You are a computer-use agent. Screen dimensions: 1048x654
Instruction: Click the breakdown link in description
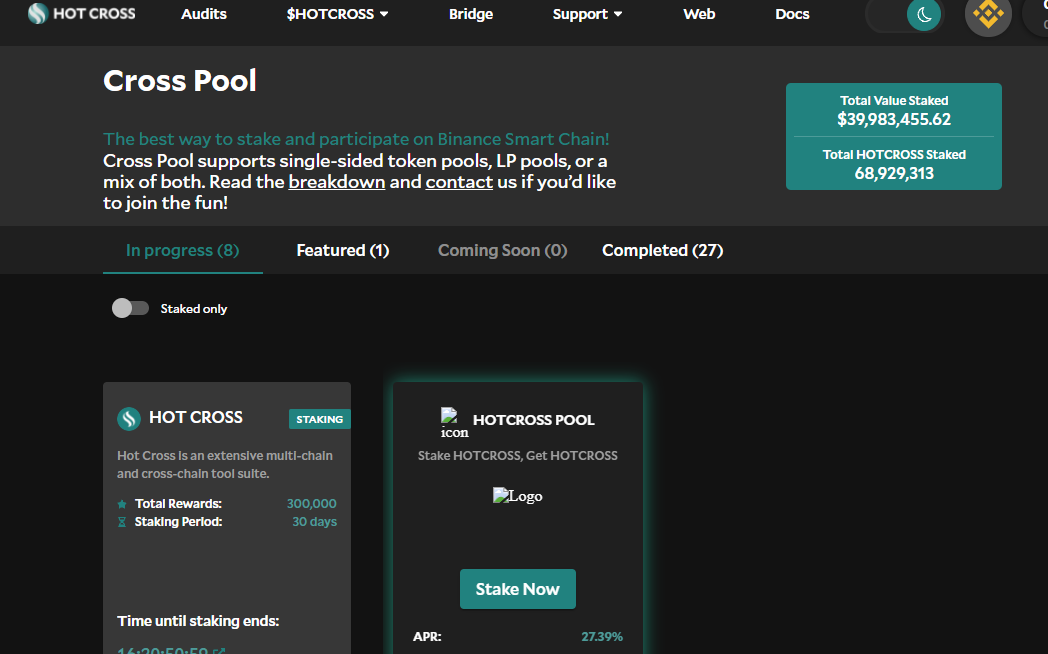point(336,182)
